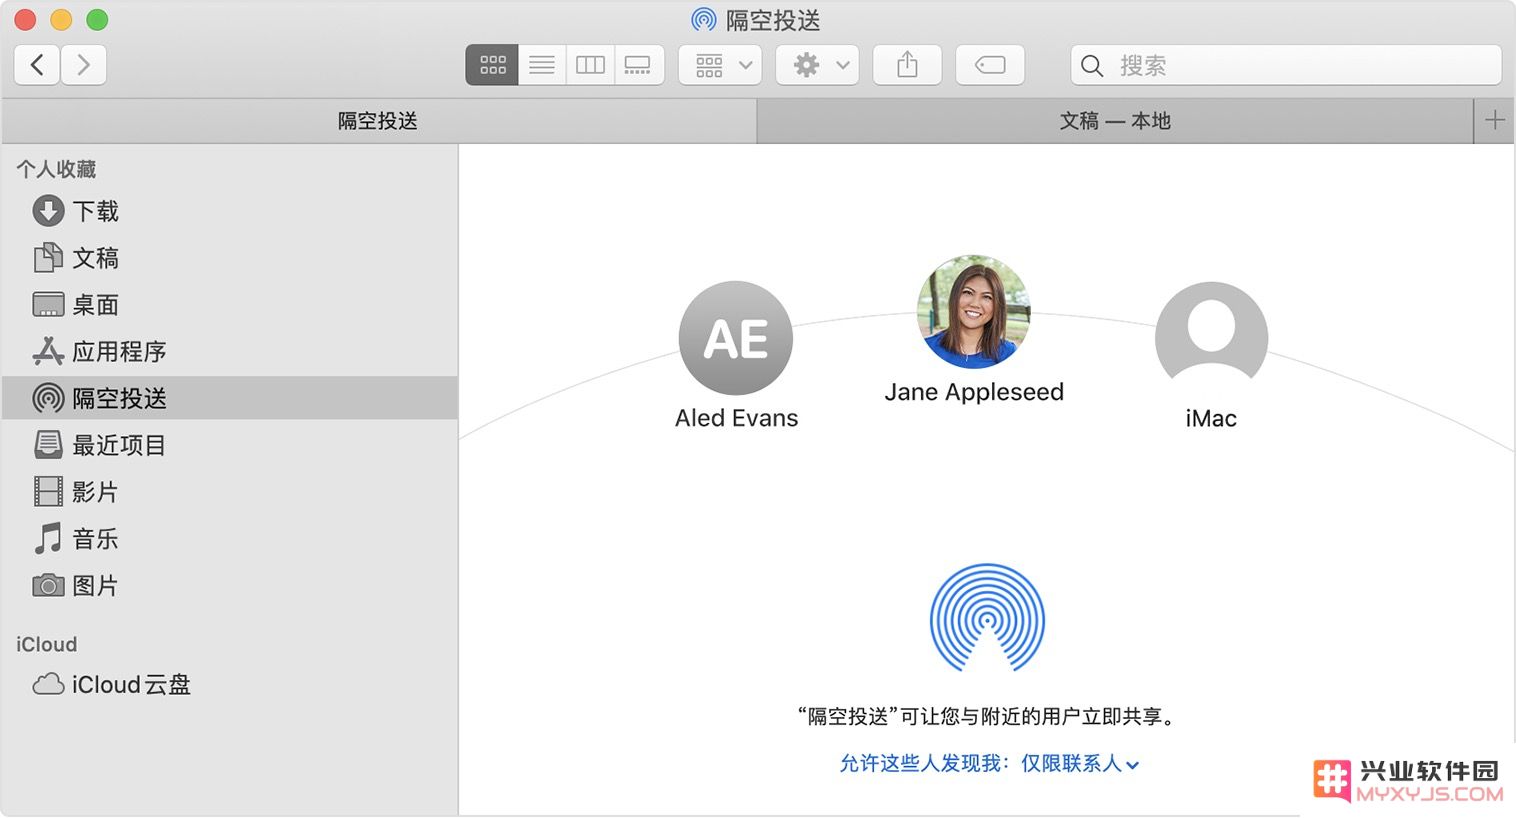Select the AE avatar for Aled Evans

coord(736,338)
